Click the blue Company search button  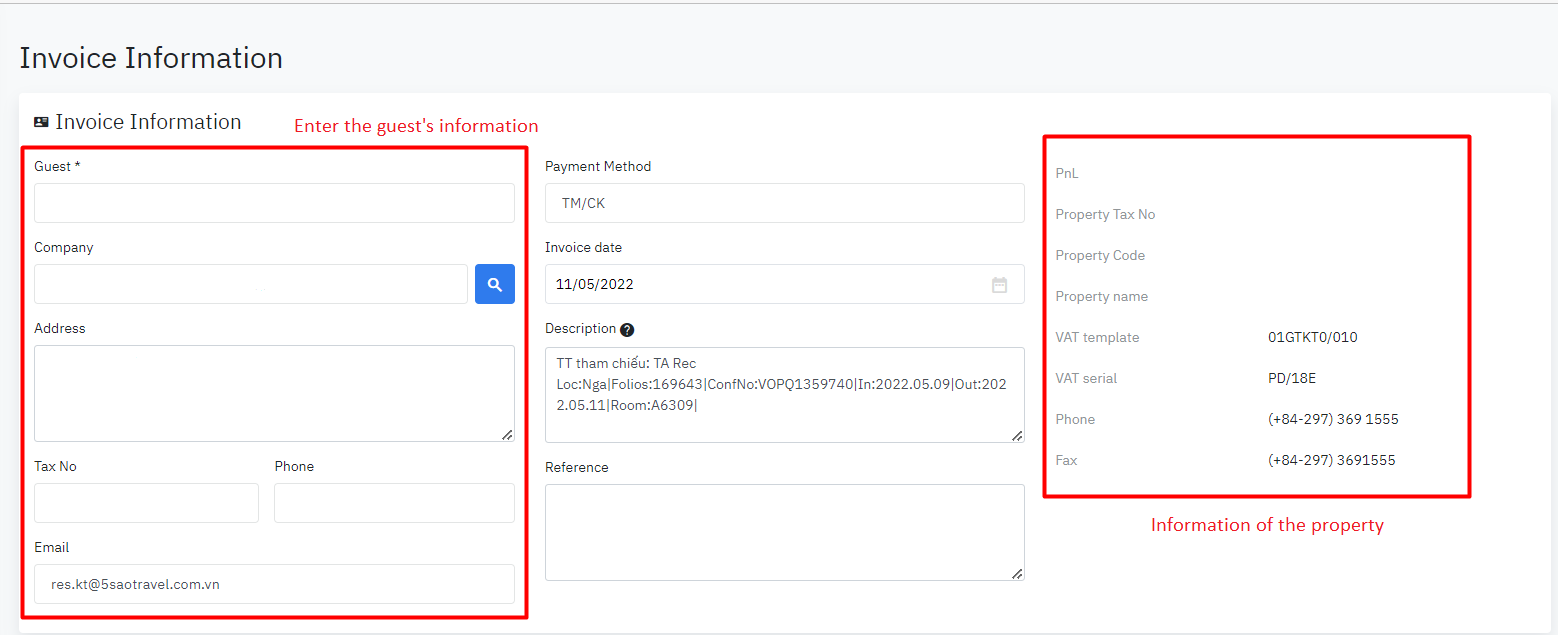point(494,284)
